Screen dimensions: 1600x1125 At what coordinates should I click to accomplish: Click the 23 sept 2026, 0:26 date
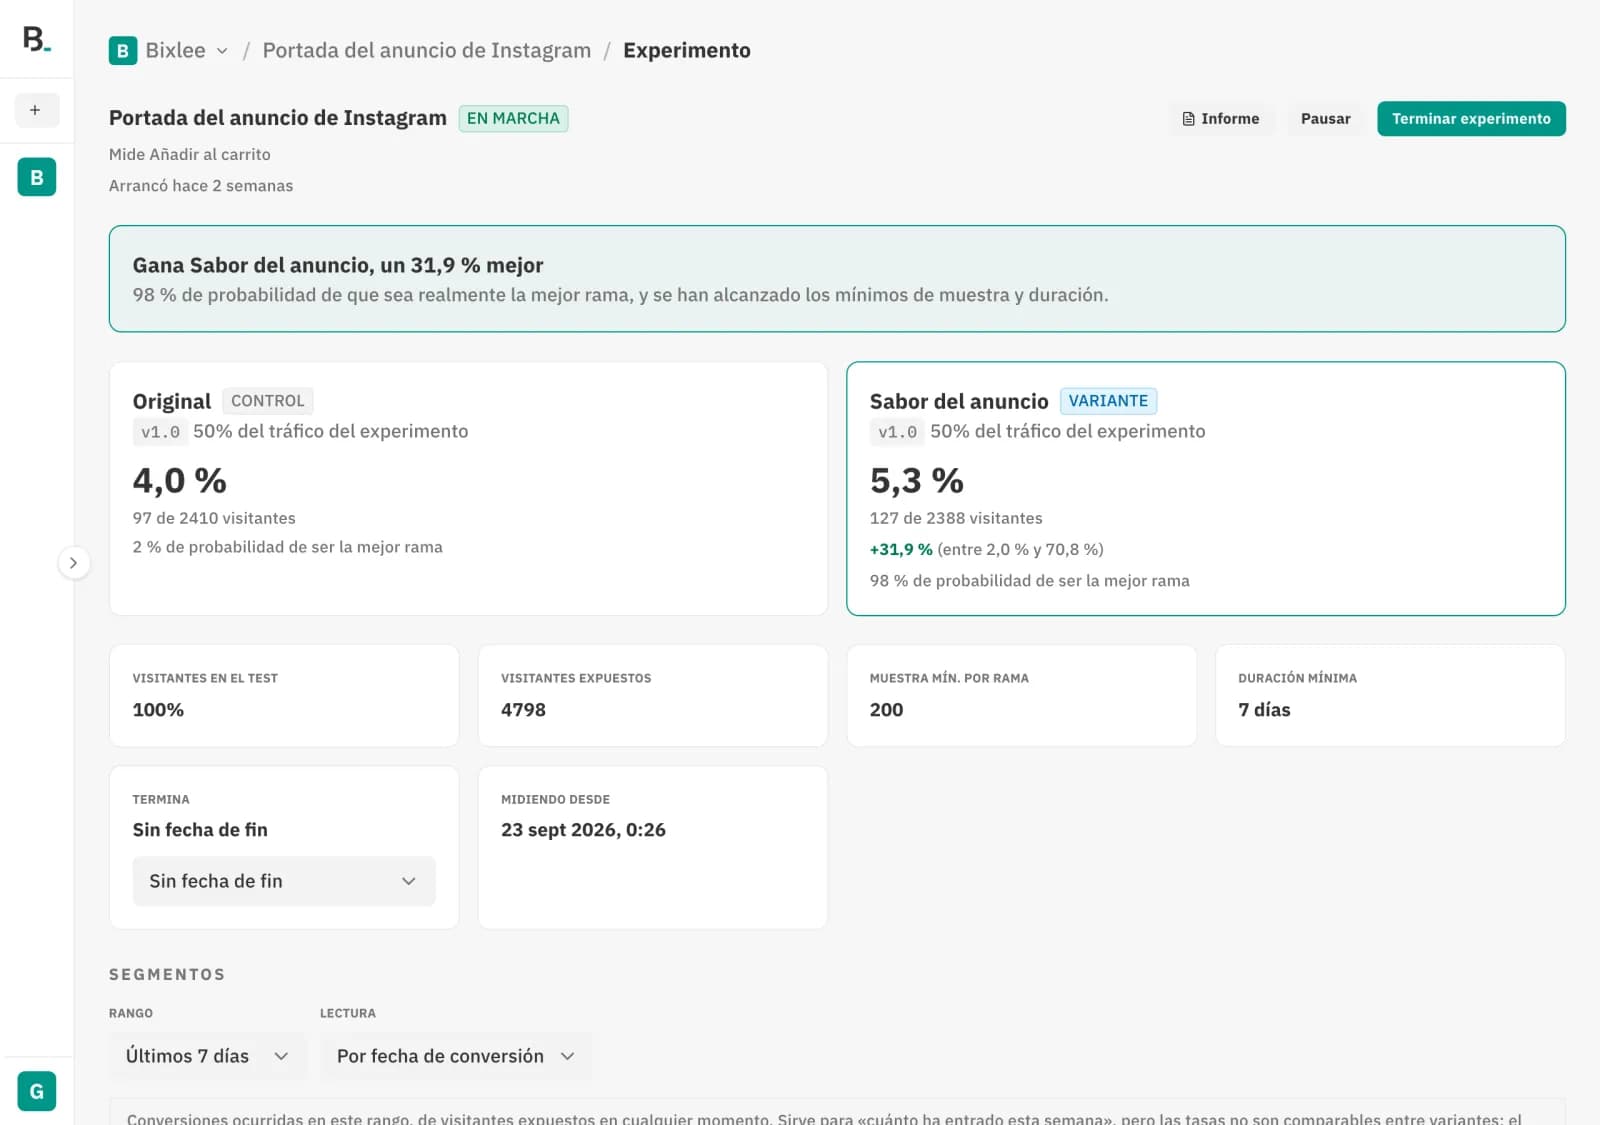tap(583, 830)
